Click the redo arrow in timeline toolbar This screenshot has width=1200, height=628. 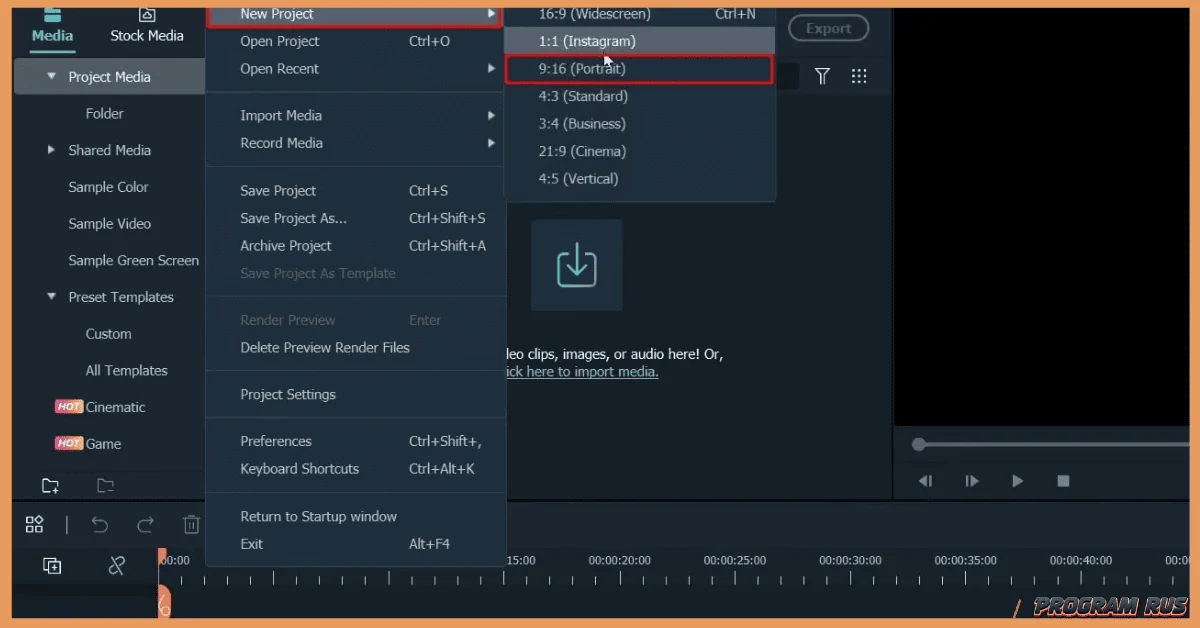point(146,524)
